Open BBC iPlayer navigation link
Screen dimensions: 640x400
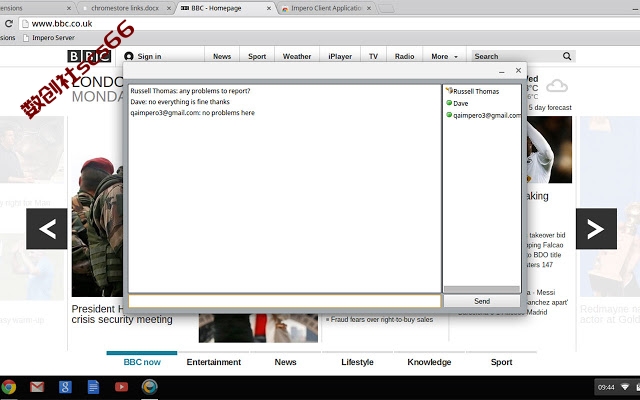click(x=340, y=56)
